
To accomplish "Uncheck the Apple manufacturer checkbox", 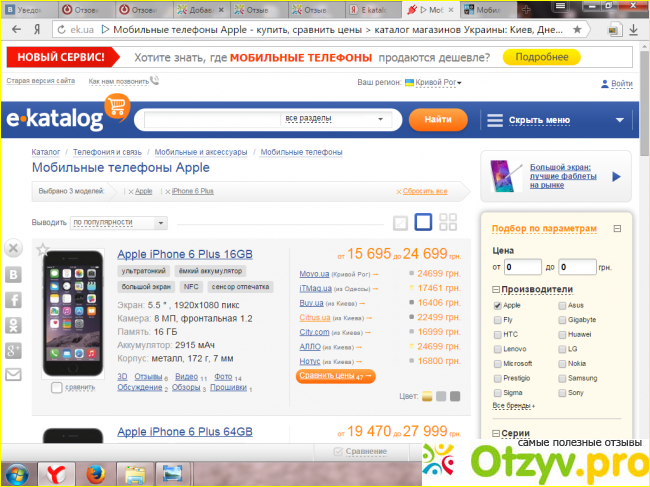I will tap(498, 305).
